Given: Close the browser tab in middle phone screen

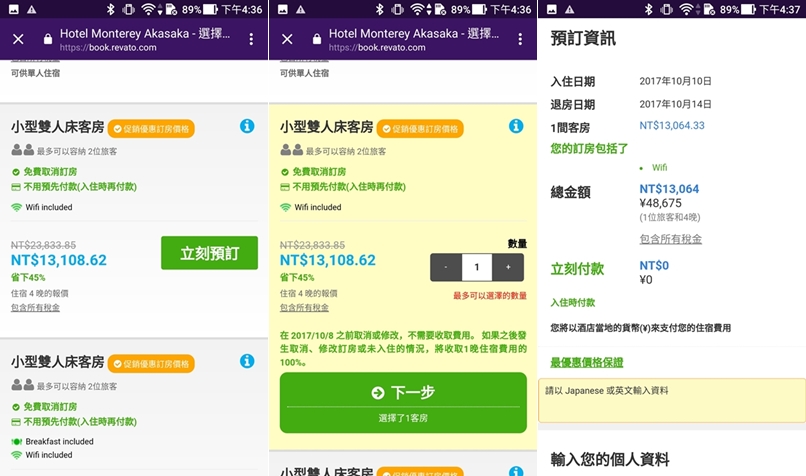Looking at the screenshot, I should (287, 39).
